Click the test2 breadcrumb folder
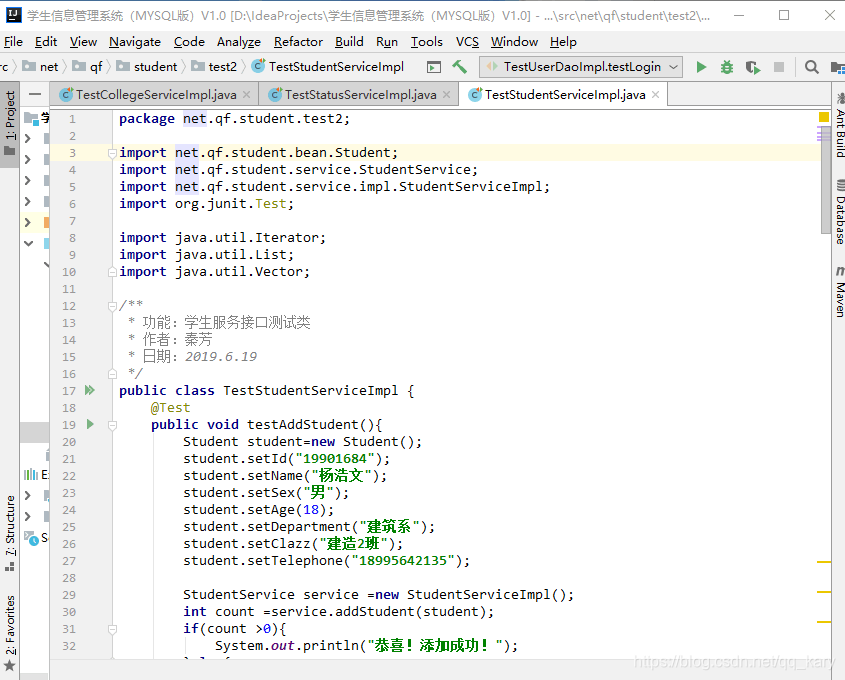The width and height of the screenshot is (845, 680). click(214, 67)
